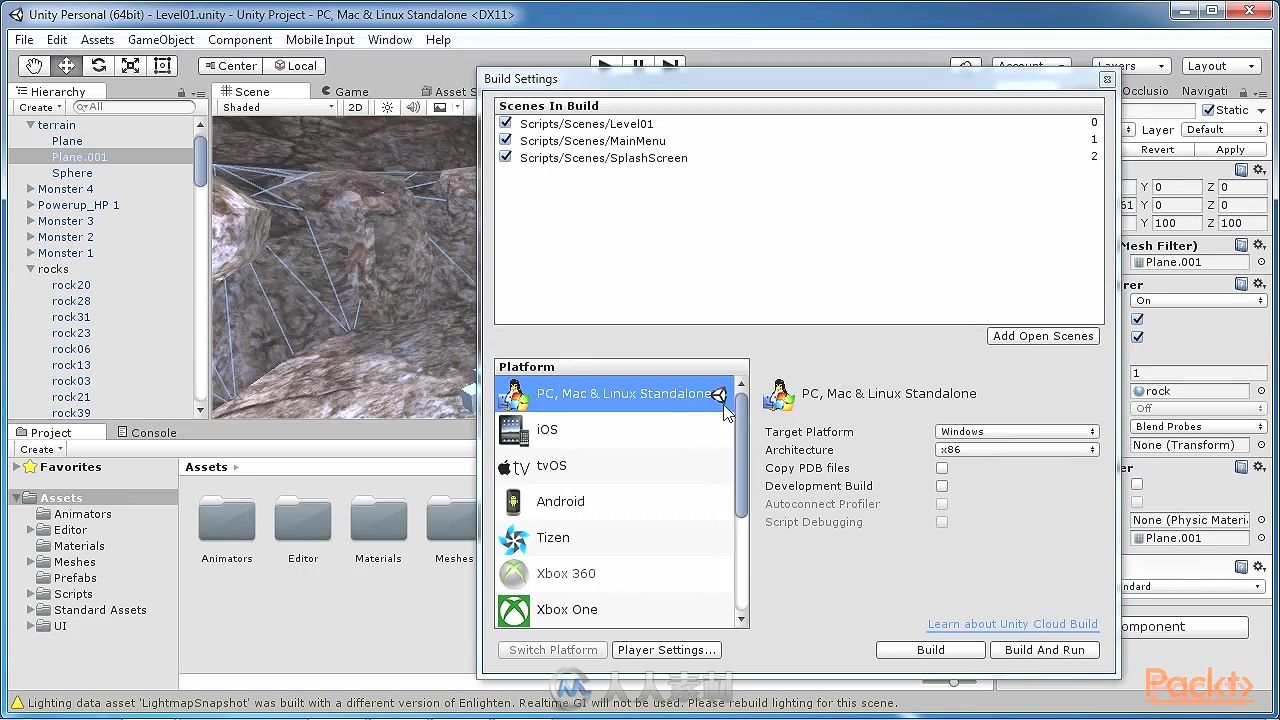Open Component menu
This screenshot has height=720, width=1280.
click(x=240, y=40)
